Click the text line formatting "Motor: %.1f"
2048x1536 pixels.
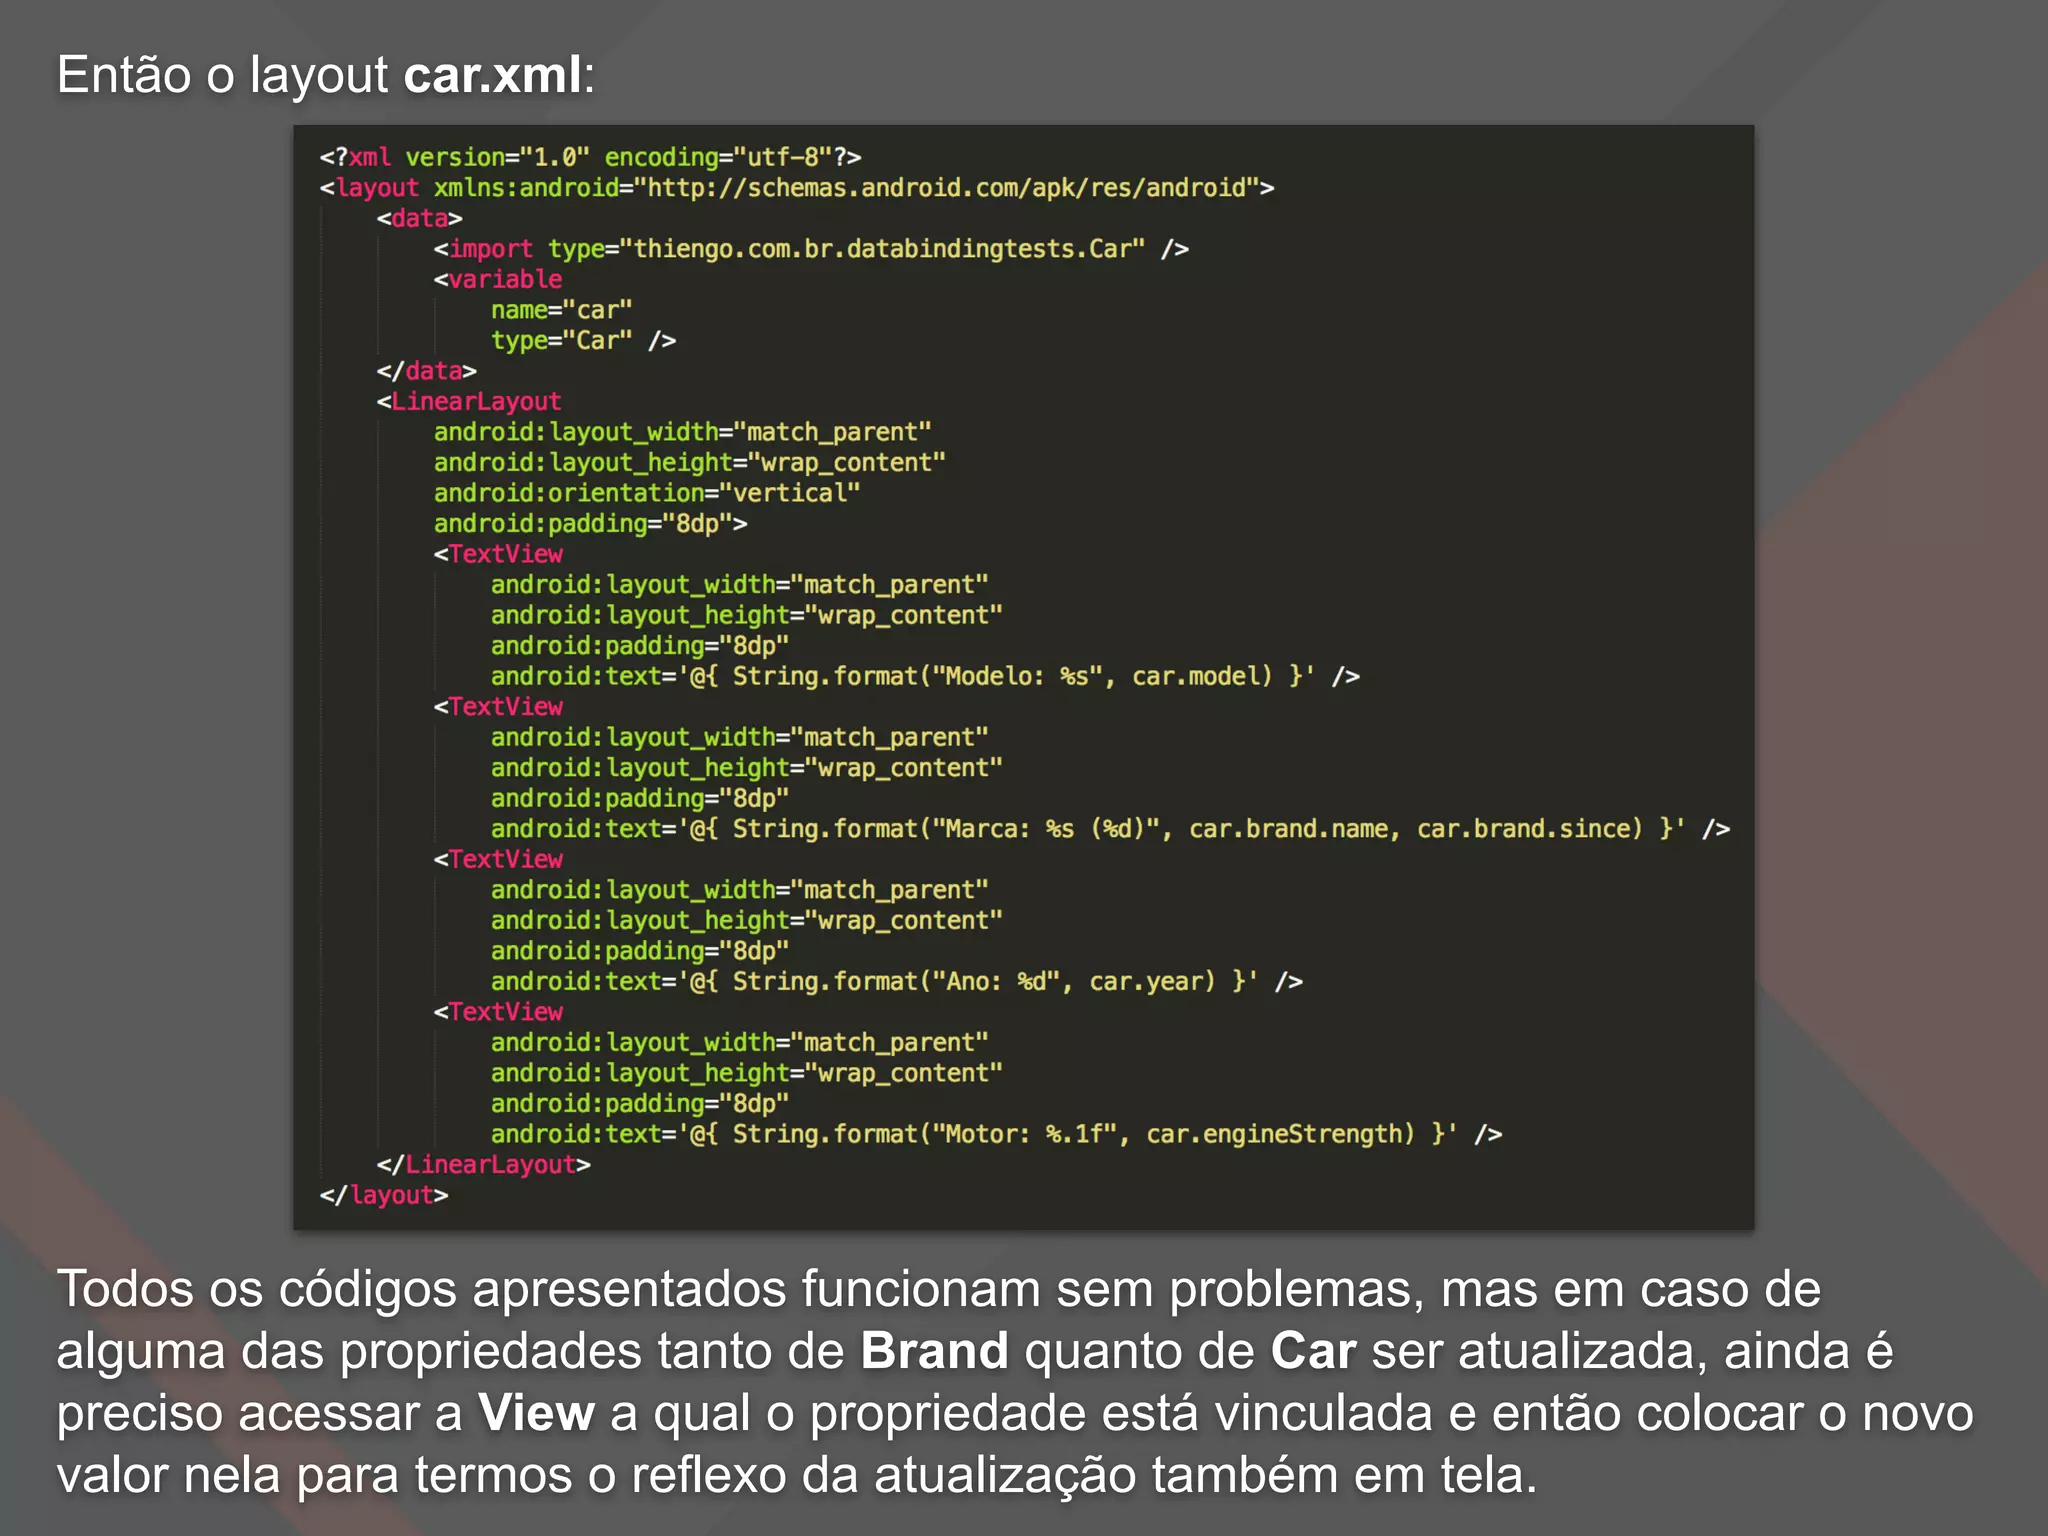[996, 1134]
